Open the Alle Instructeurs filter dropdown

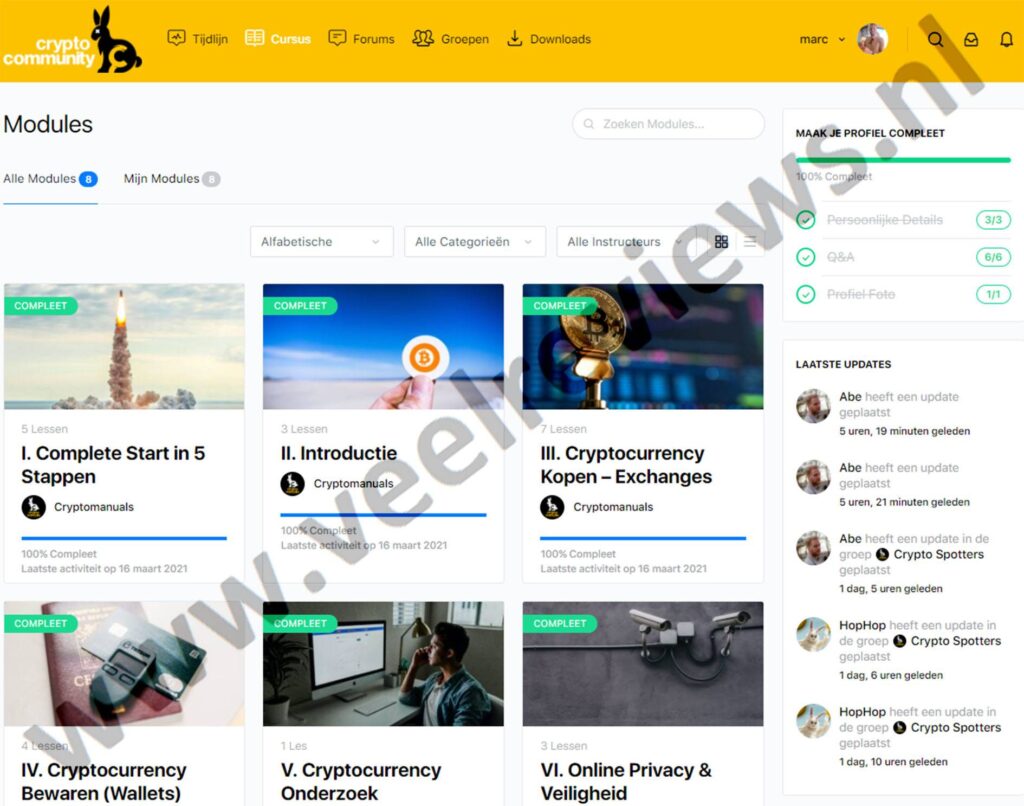tap(625, 242)
